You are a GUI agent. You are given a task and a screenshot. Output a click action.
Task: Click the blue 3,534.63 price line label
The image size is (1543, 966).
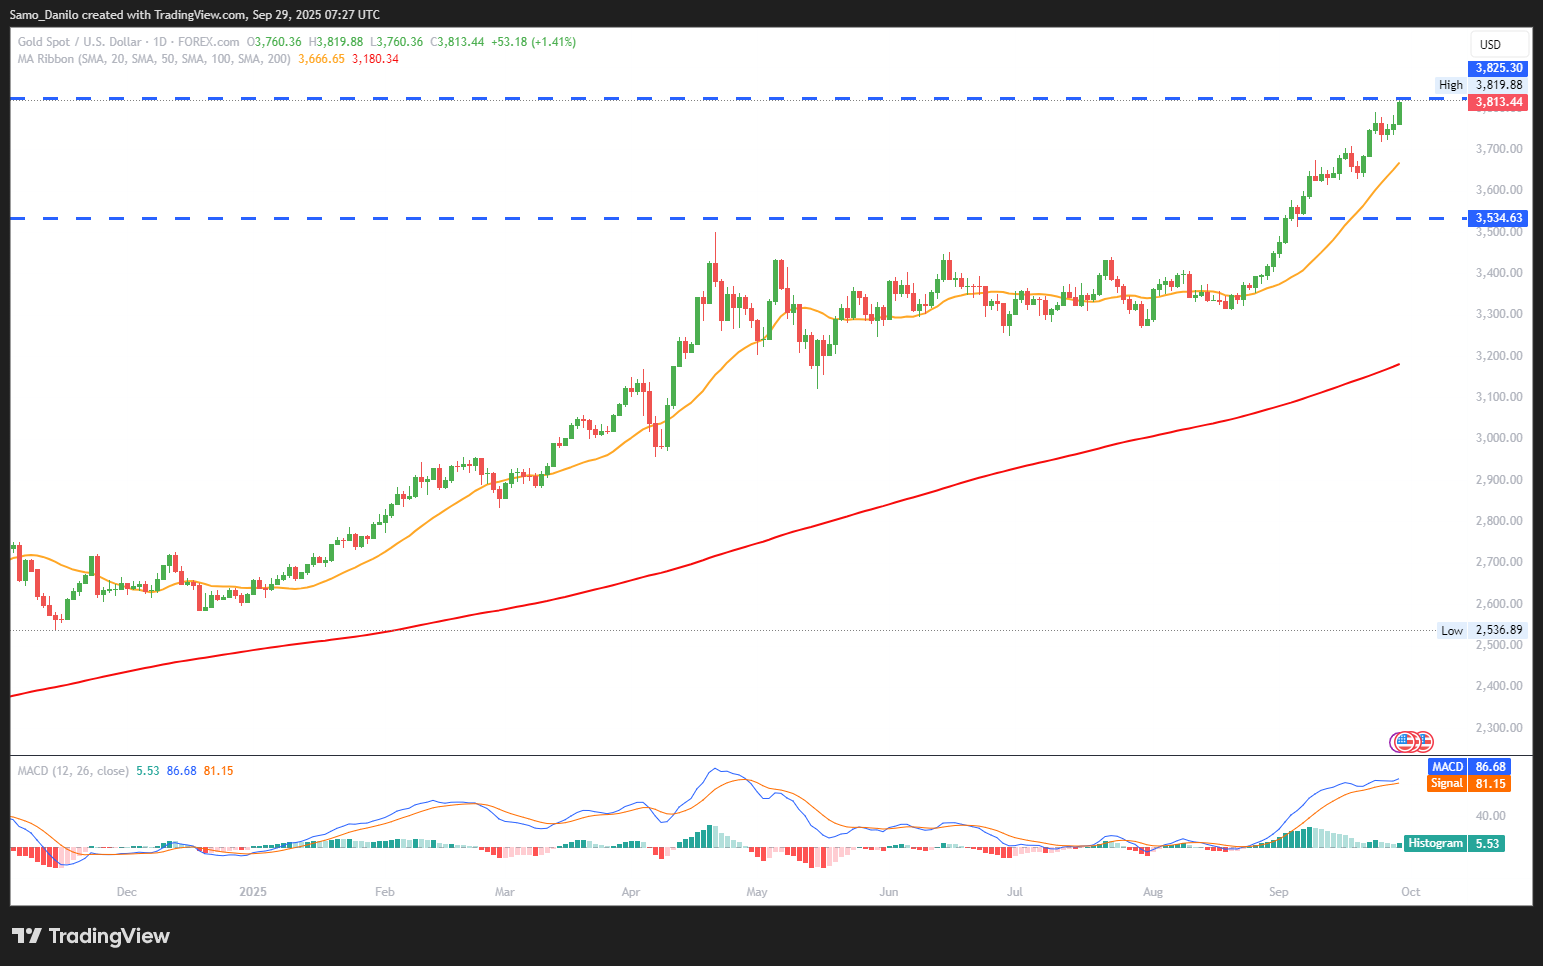tap(1498, 218)
